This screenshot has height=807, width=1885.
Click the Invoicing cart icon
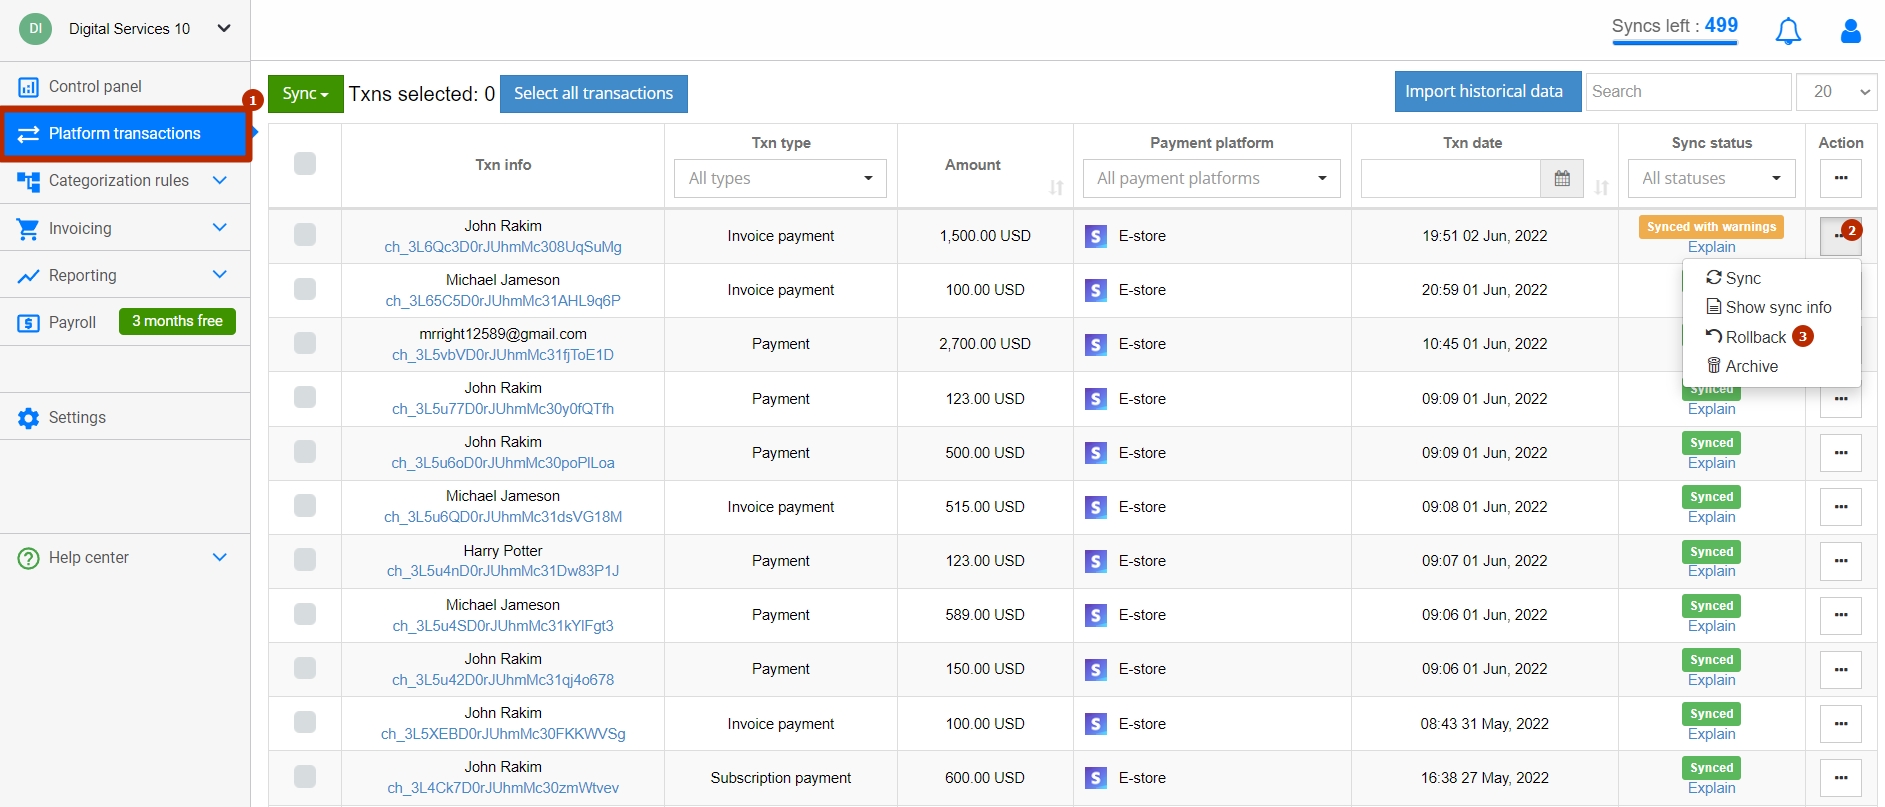pos(29,229)
